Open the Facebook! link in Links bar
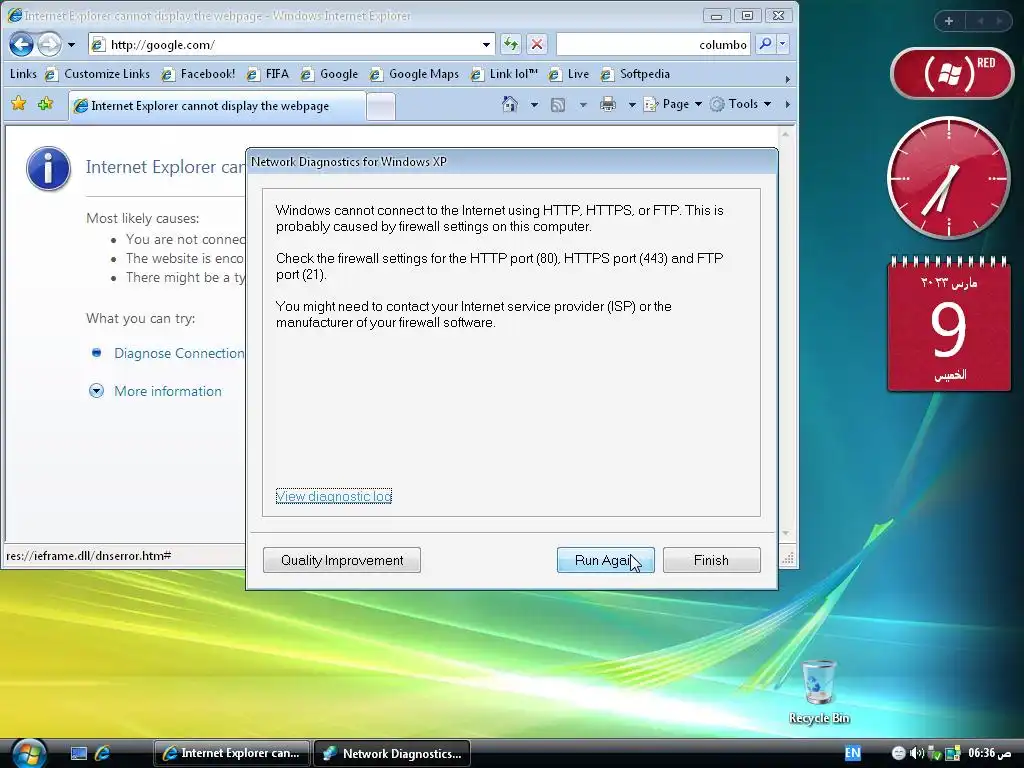The width and height of the screenshot is (1024, 768). pos(199,74)
